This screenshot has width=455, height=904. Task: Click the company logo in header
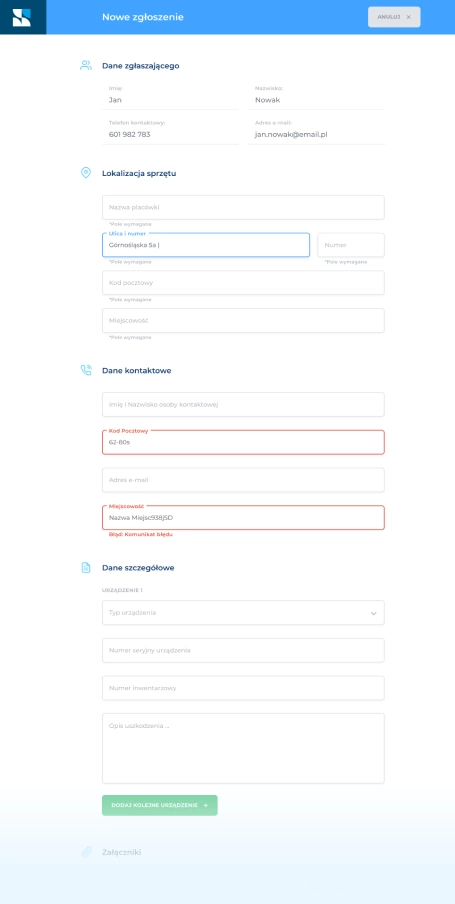22,17
